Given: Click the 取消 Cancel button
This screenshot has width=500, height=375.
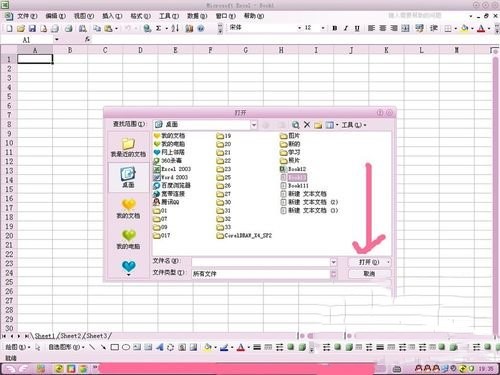Looking at the screenshot, I should 369,274.
